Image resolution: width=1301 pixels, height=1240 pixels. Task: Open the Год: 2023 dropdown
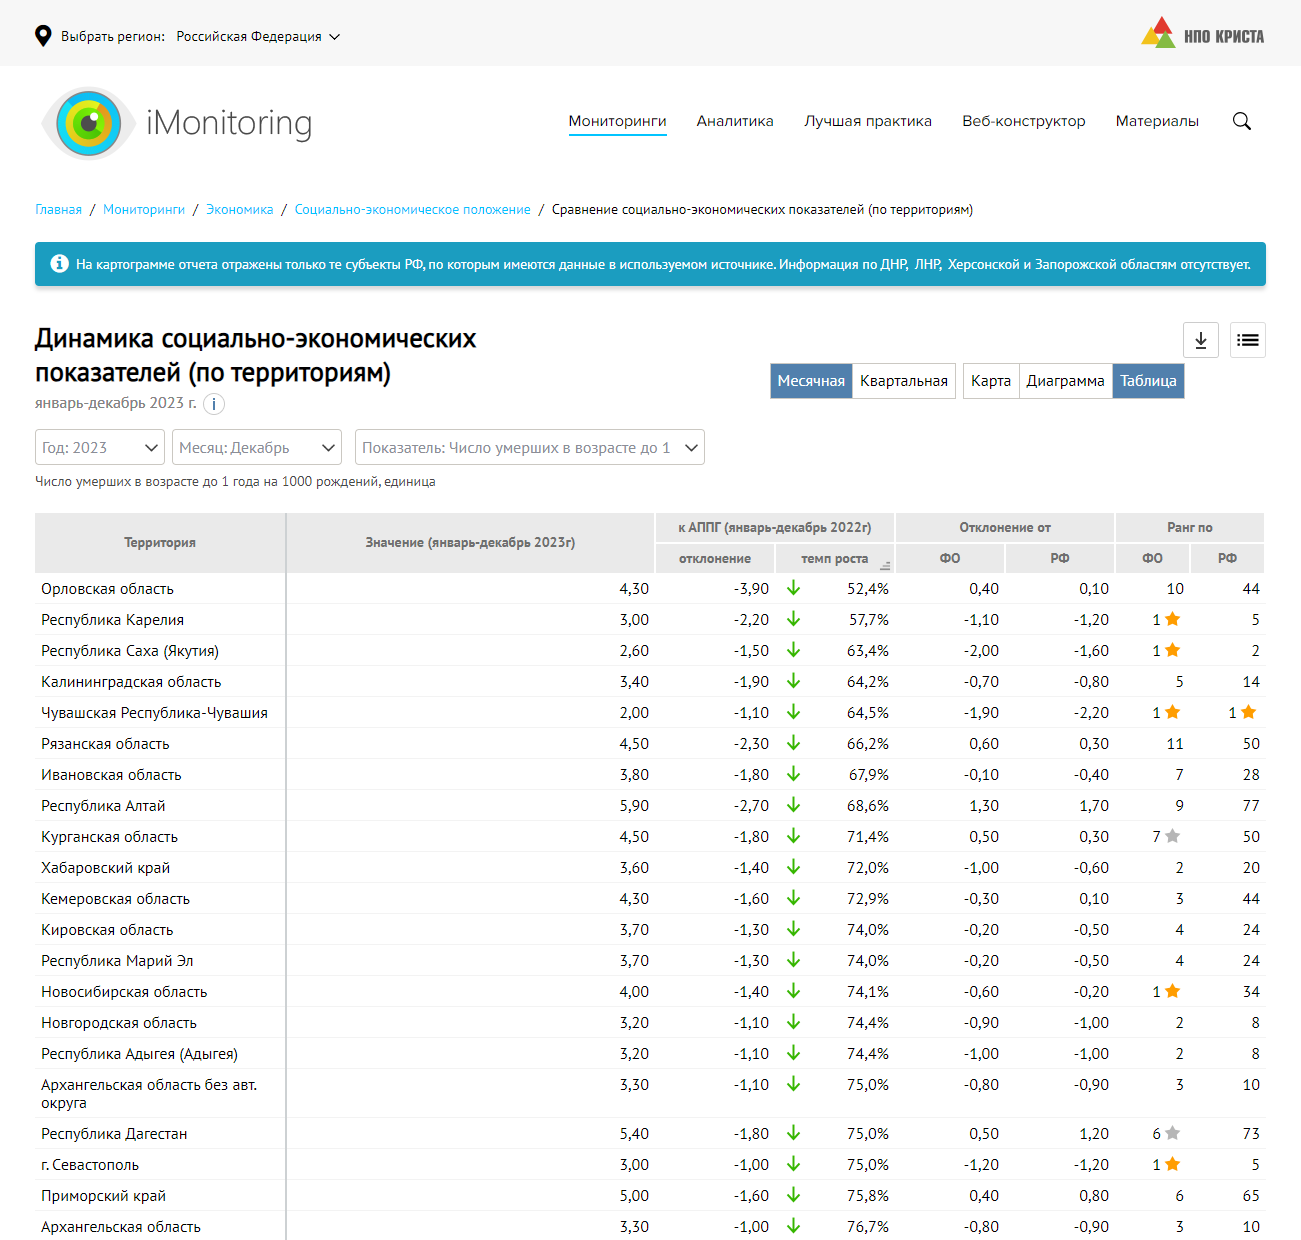pyautogui.click(x=100, y=447)
